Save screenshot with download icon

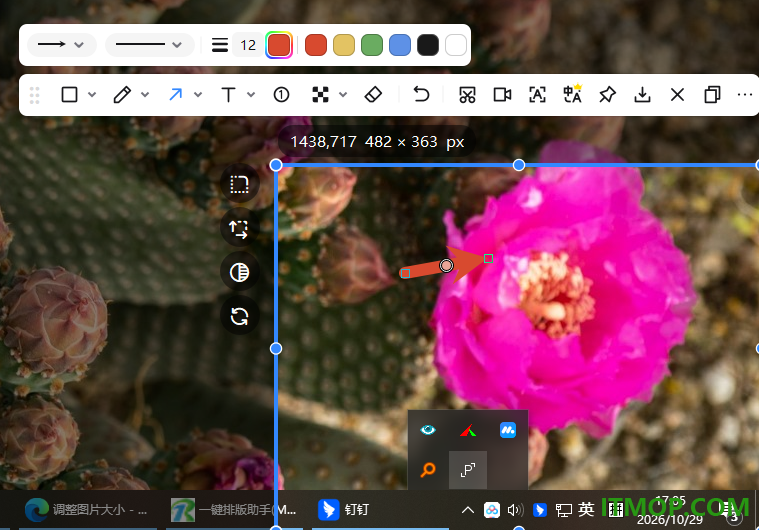[642, 95]
